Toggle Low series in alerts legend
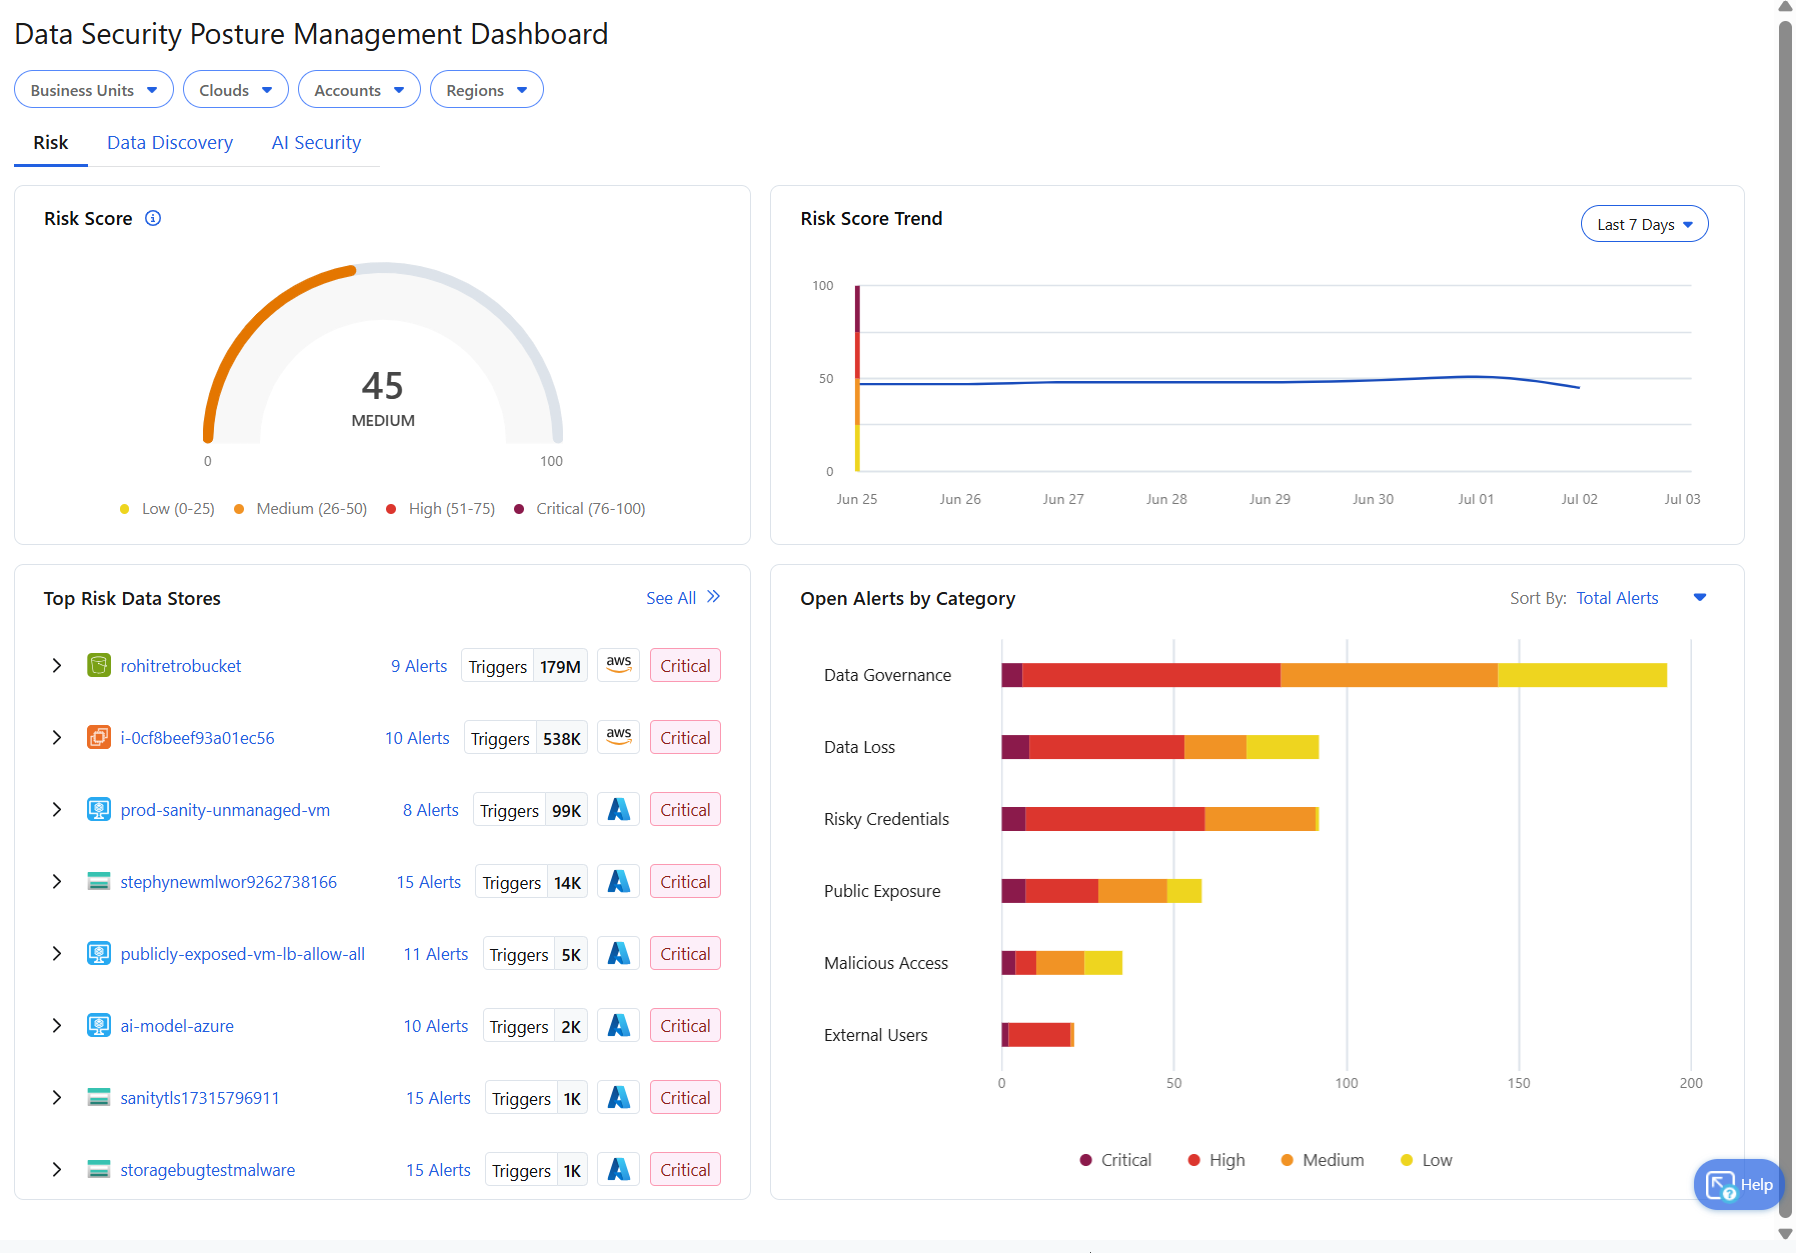Viewport: 1796px width, 1253px height. (x=1426, y=1160)
